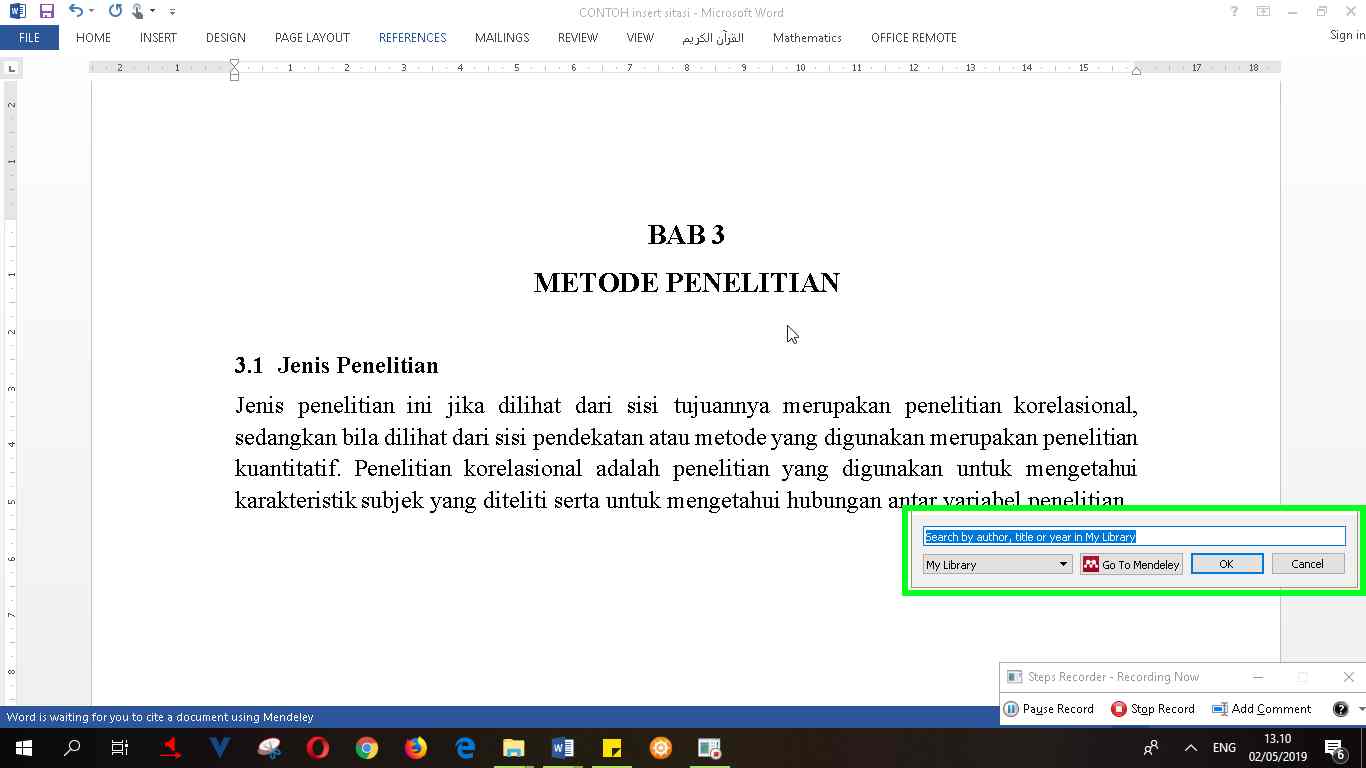Click the Word Help question mark icon
The image size is (1366, 768).
click(x=1234, y=12)
